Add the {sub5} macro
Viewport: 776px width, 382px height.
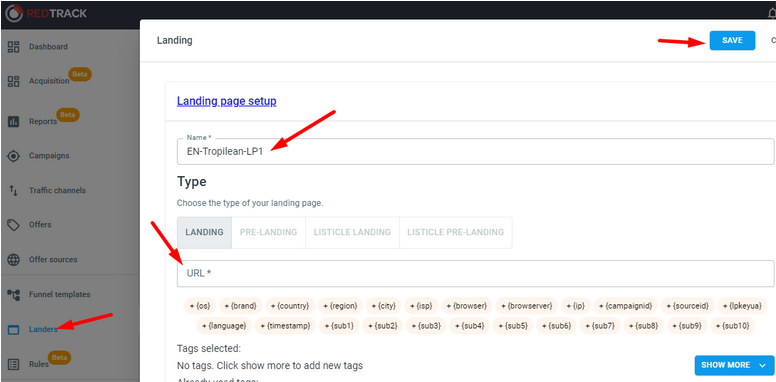tap(513, 326)
